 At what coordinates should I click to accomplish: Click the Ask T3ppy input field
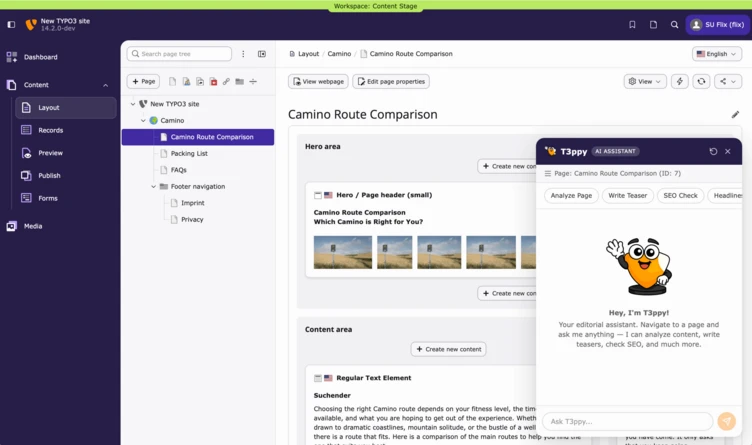coord(627,422)
